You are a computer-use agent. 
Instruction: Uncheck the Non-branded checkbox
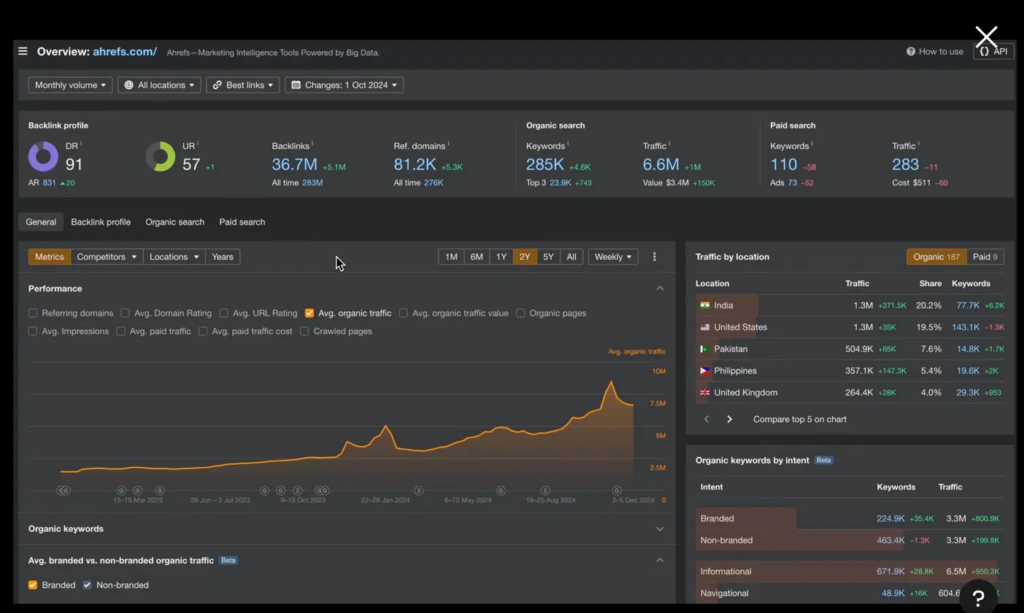[x=87, y=585]
